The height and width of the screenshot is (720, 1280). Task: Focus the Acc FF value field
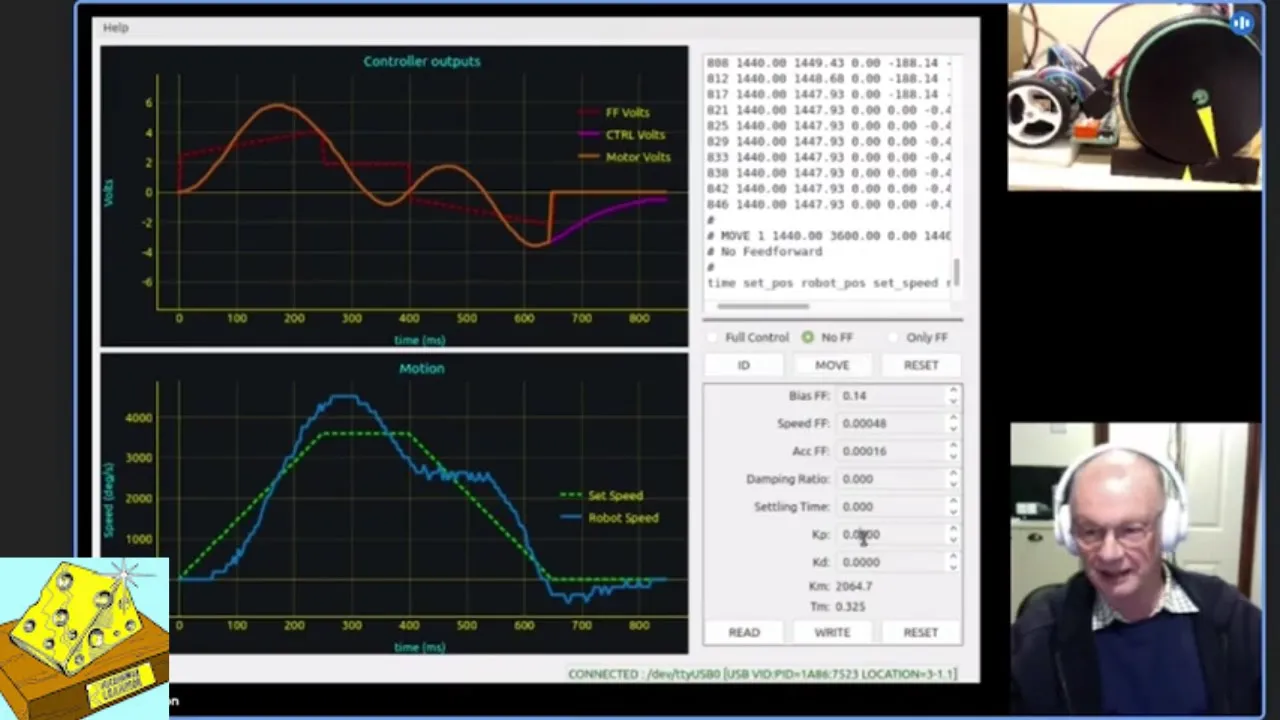[890, 451]
